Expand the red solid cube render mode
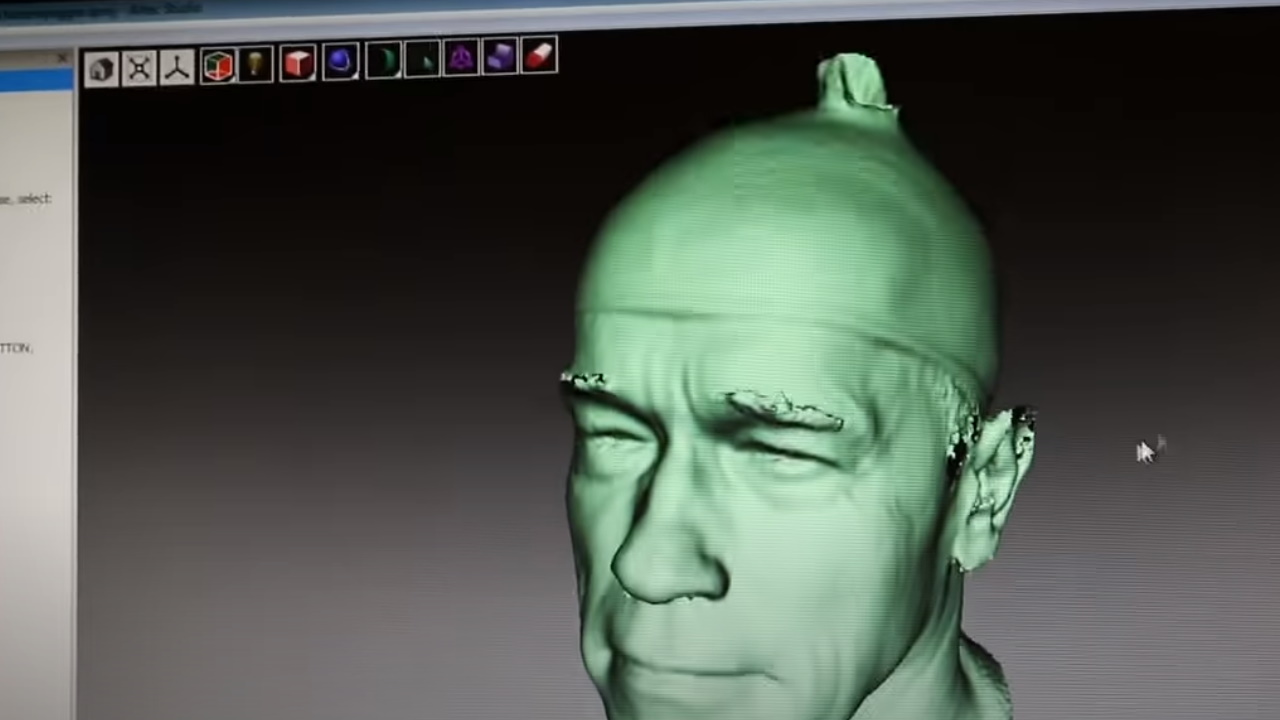 point(298,64)
